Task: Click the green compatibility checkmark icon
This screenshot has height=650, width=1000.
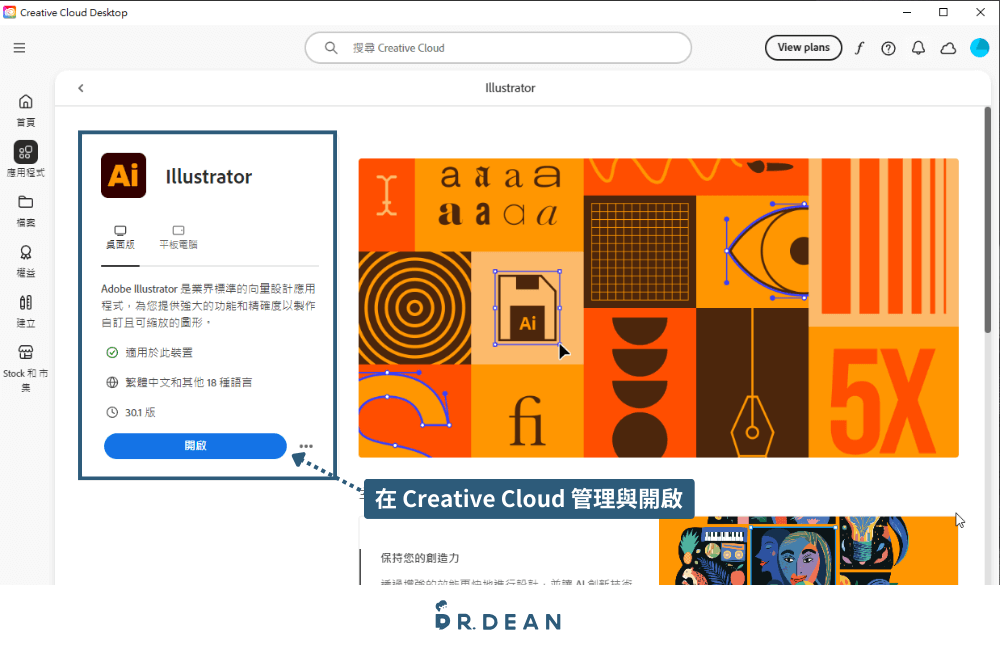Action: pos(112,352)
